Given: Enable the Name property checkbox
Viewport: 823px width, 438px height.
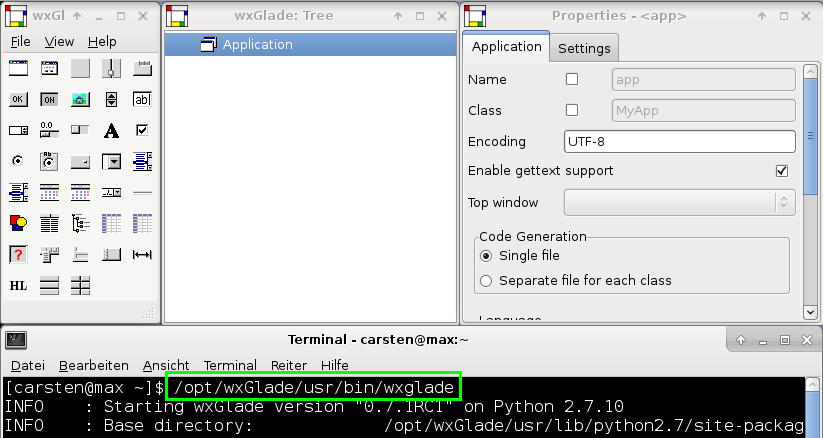Looking at the screenshot, I should click(572, 79).
